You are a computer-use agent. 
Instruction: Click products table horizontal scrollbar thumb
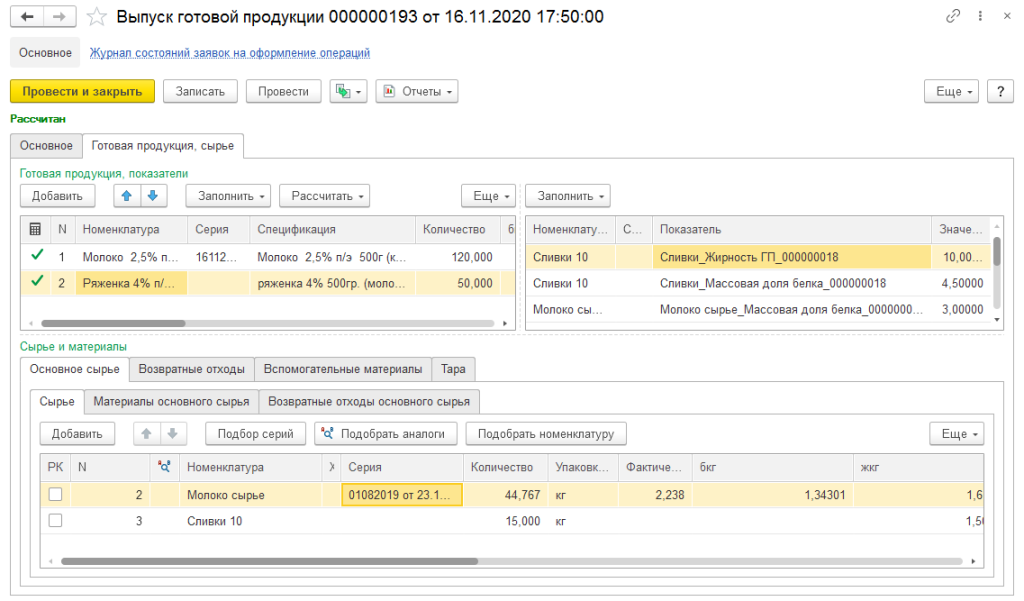[114, 323]
